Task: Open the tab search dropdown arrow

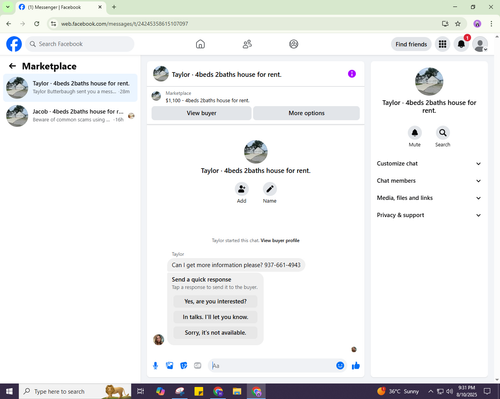Action: [7, 7]
